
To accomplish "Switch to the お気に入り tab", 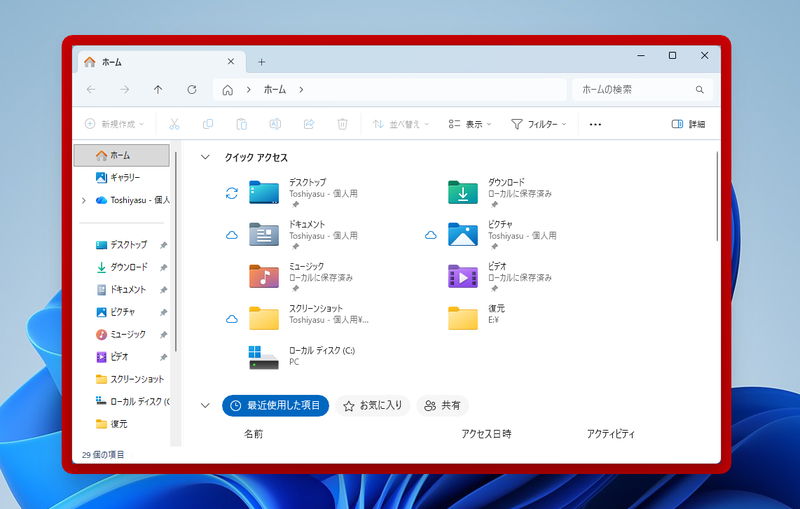I will (373, 405).
